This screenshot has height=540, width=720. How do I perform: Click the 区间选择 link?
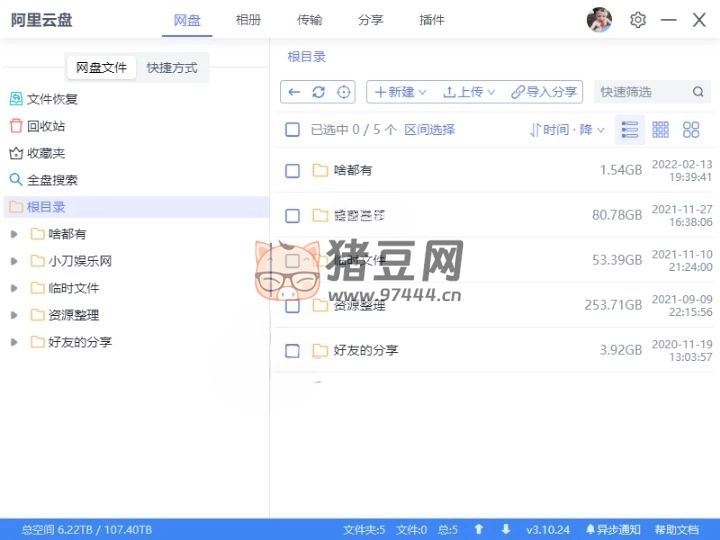coord(429,130)
